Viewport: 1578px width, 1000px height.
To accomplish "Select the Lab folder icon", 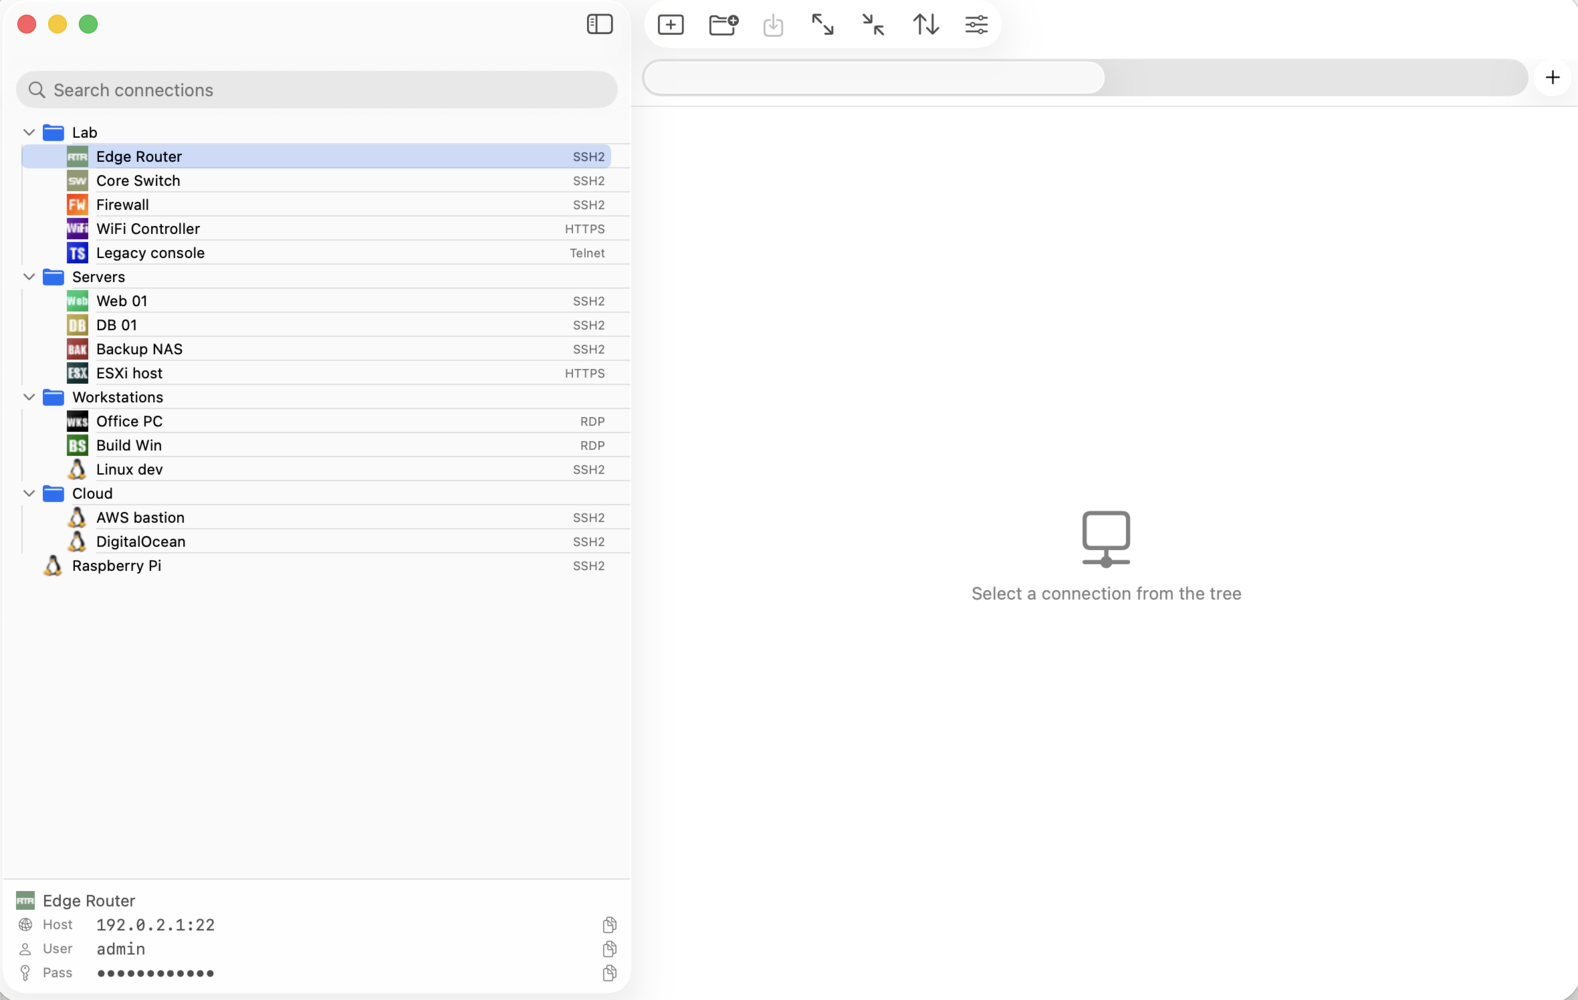I will 54,132.
